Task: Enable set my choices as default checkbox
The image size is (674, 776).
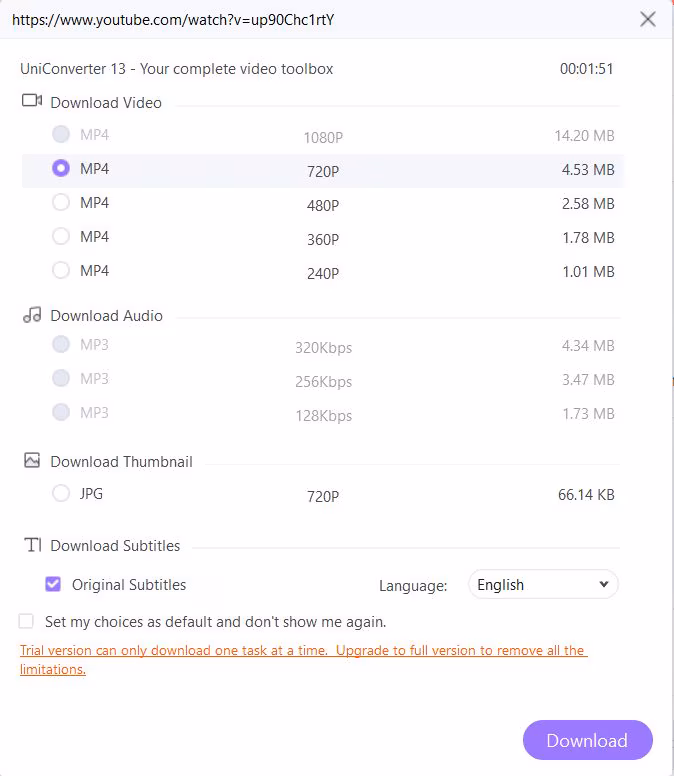Action: 26,621
